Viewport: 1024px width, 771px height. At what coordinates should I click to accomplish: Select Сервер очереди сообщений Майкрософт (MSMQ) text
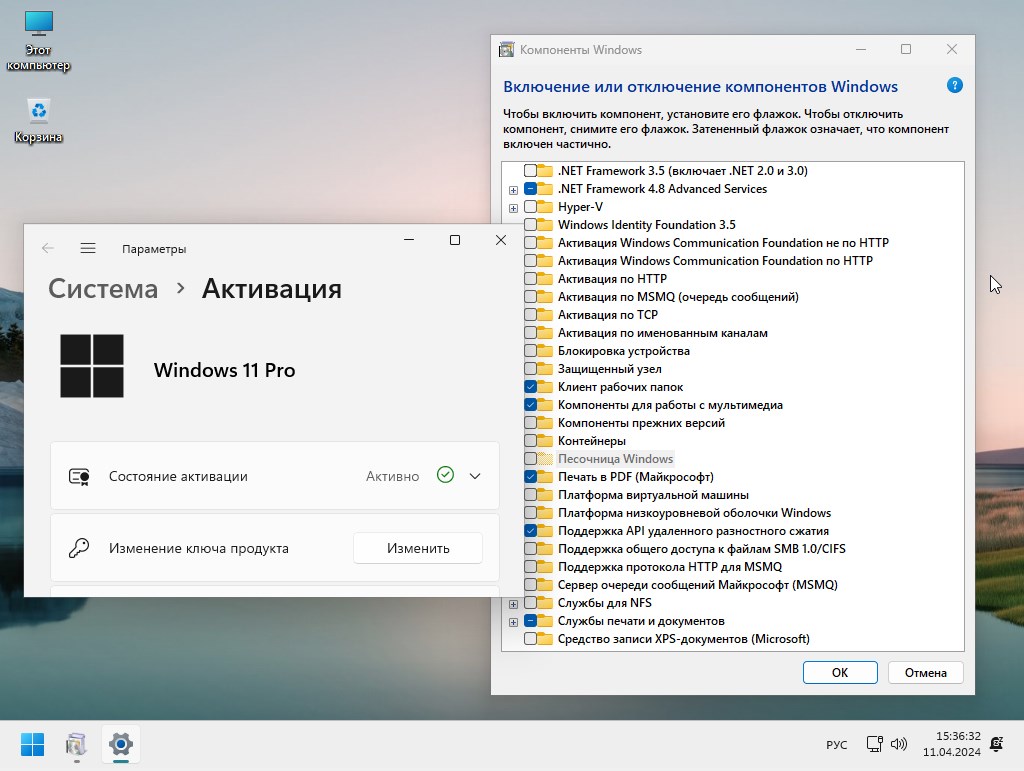coord(697,585)
